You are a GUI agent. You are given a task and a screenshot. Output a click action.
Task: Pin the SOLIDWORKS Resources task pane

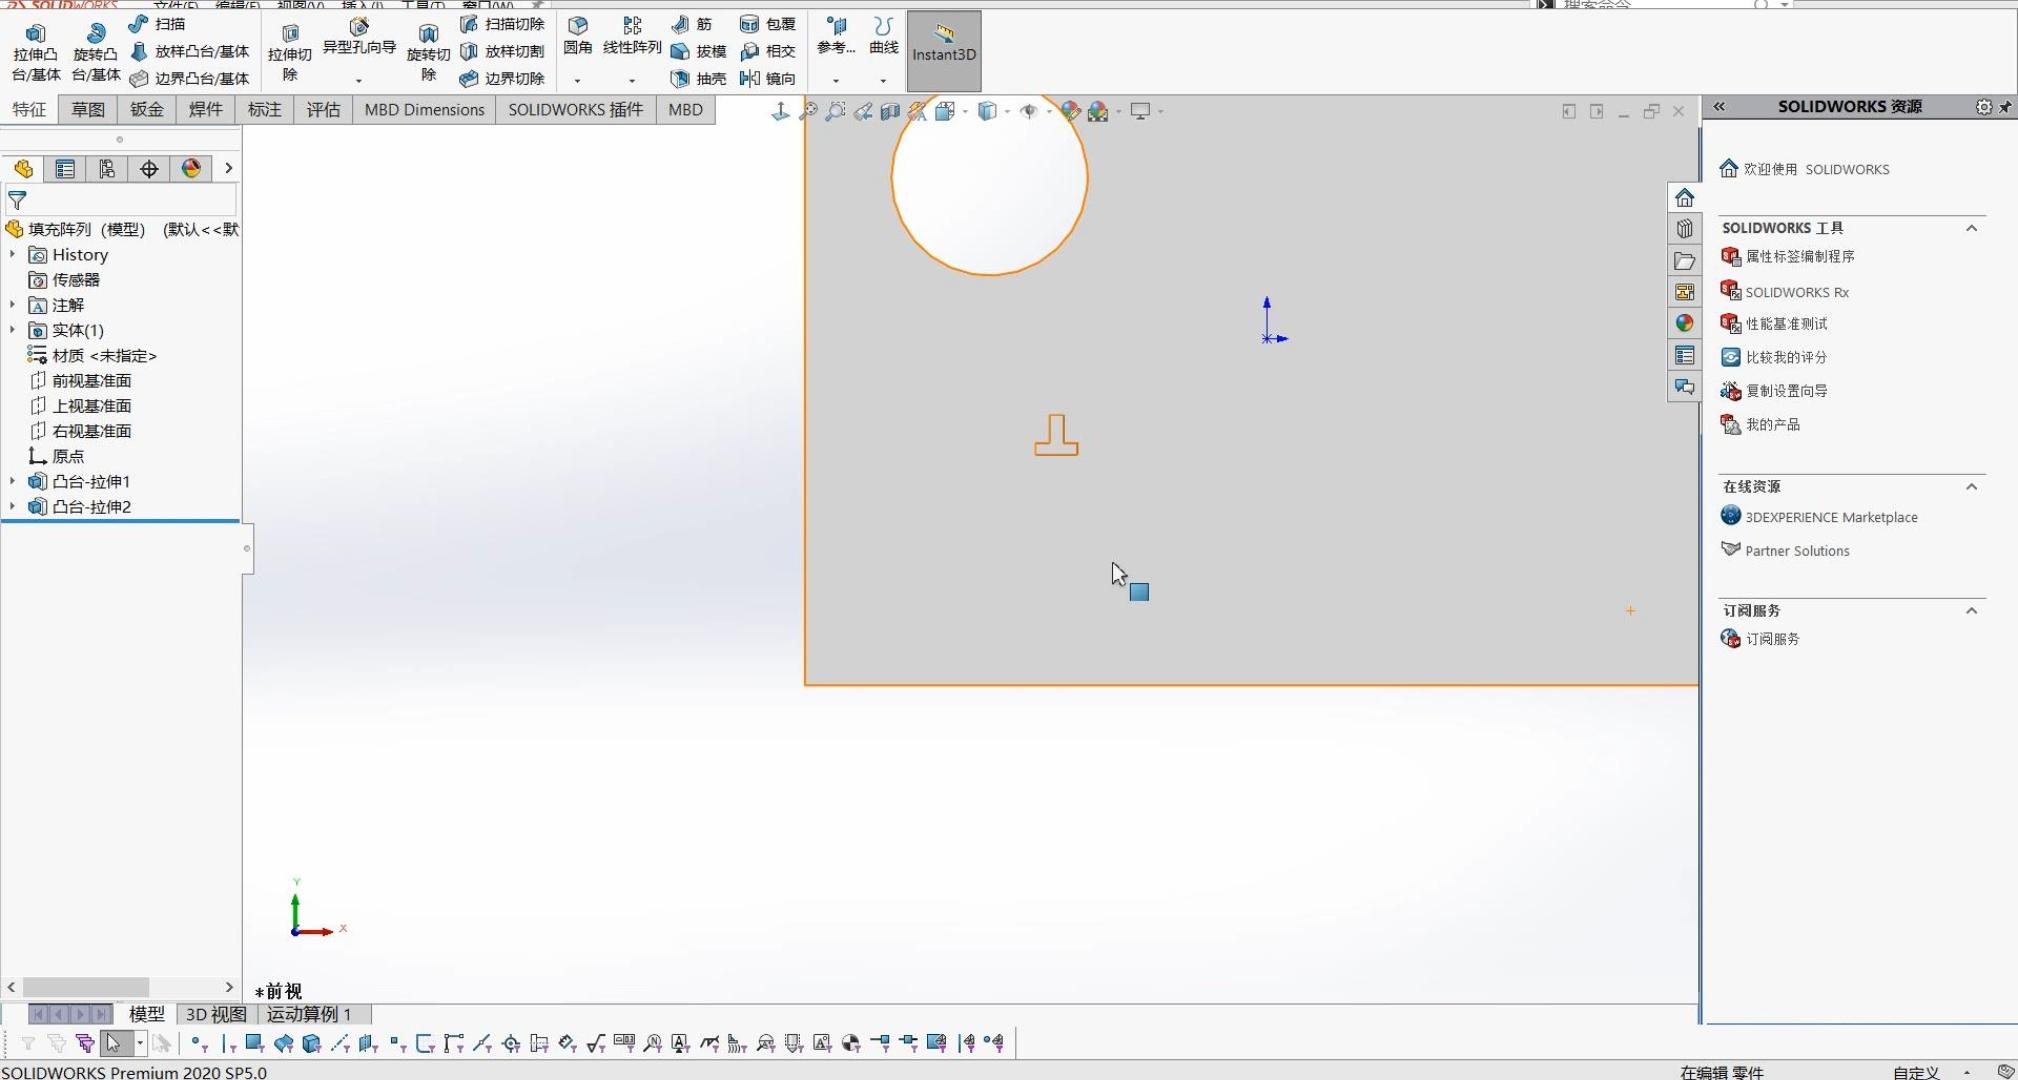pyautogui.click(x=2005, y=107)
